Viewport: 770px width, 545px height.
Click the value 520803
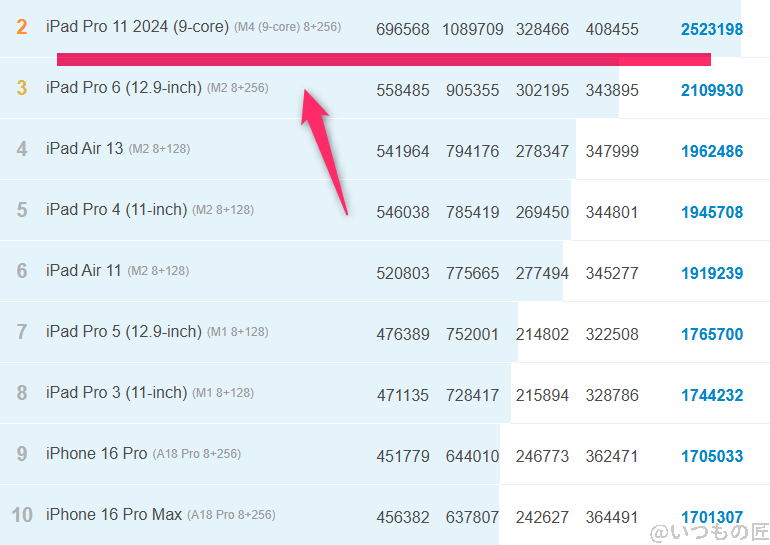coord(403,273)
